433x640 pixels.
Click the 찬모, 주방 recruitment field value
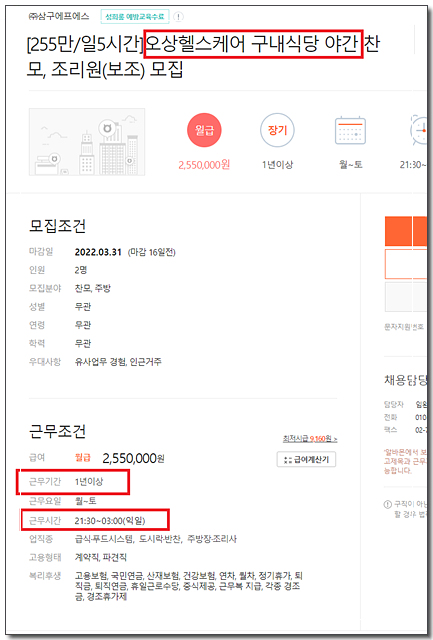coord(93,289)
